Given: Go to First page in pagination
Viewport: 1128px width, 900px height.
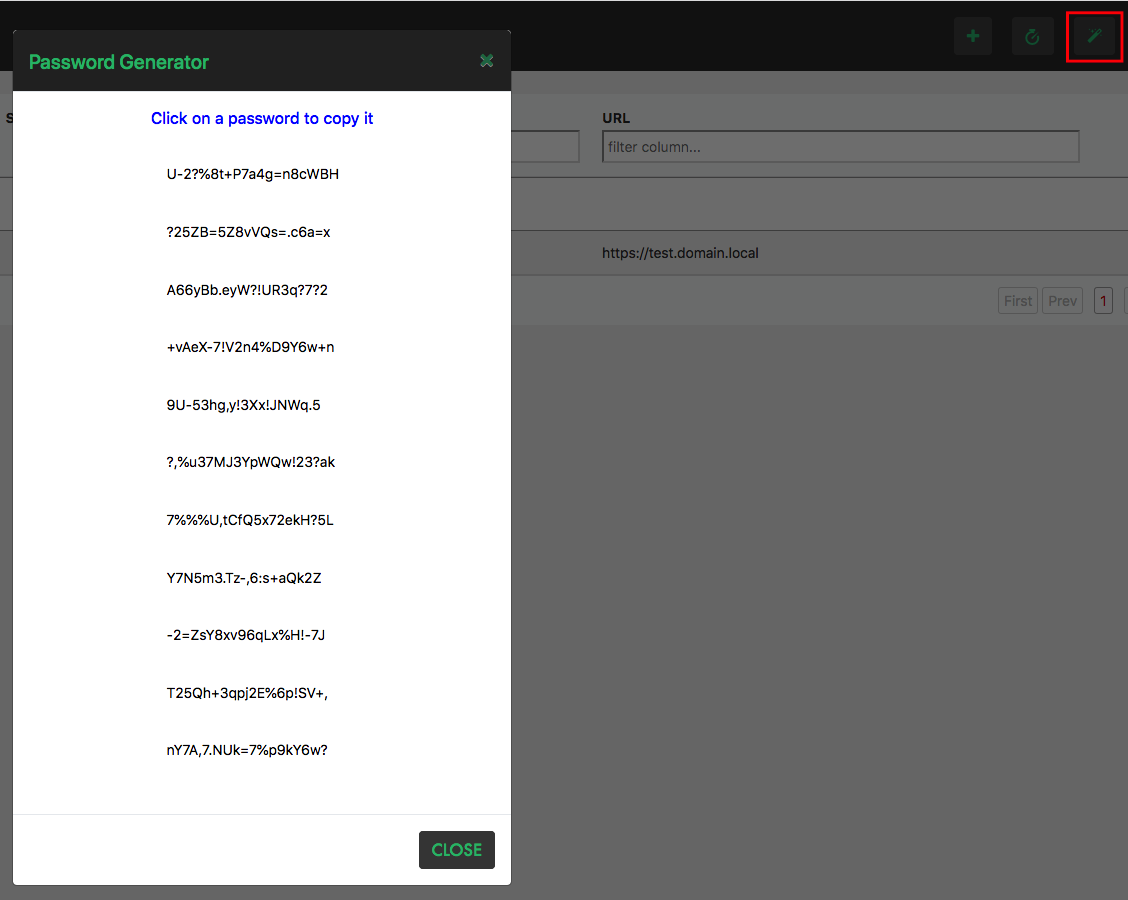Looking at the screenshot, I should point(1017,301).
